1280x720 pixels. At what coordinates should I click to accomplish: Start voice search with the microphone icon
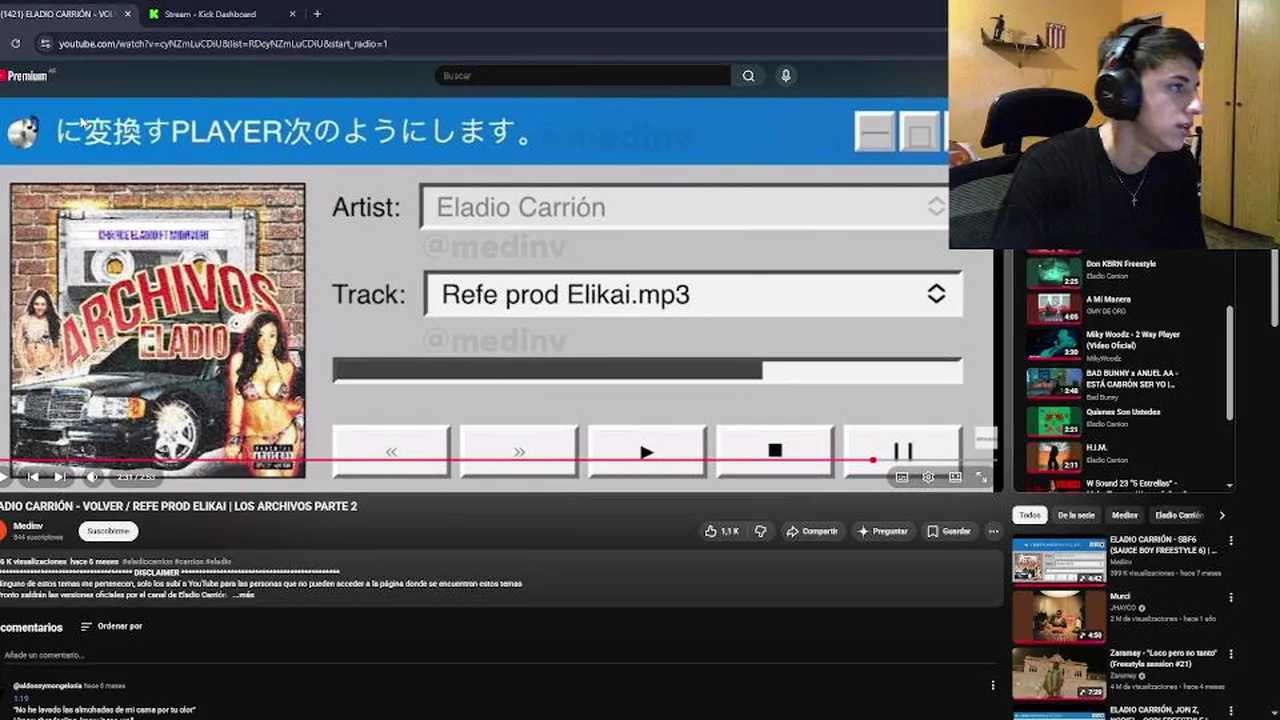786,76
